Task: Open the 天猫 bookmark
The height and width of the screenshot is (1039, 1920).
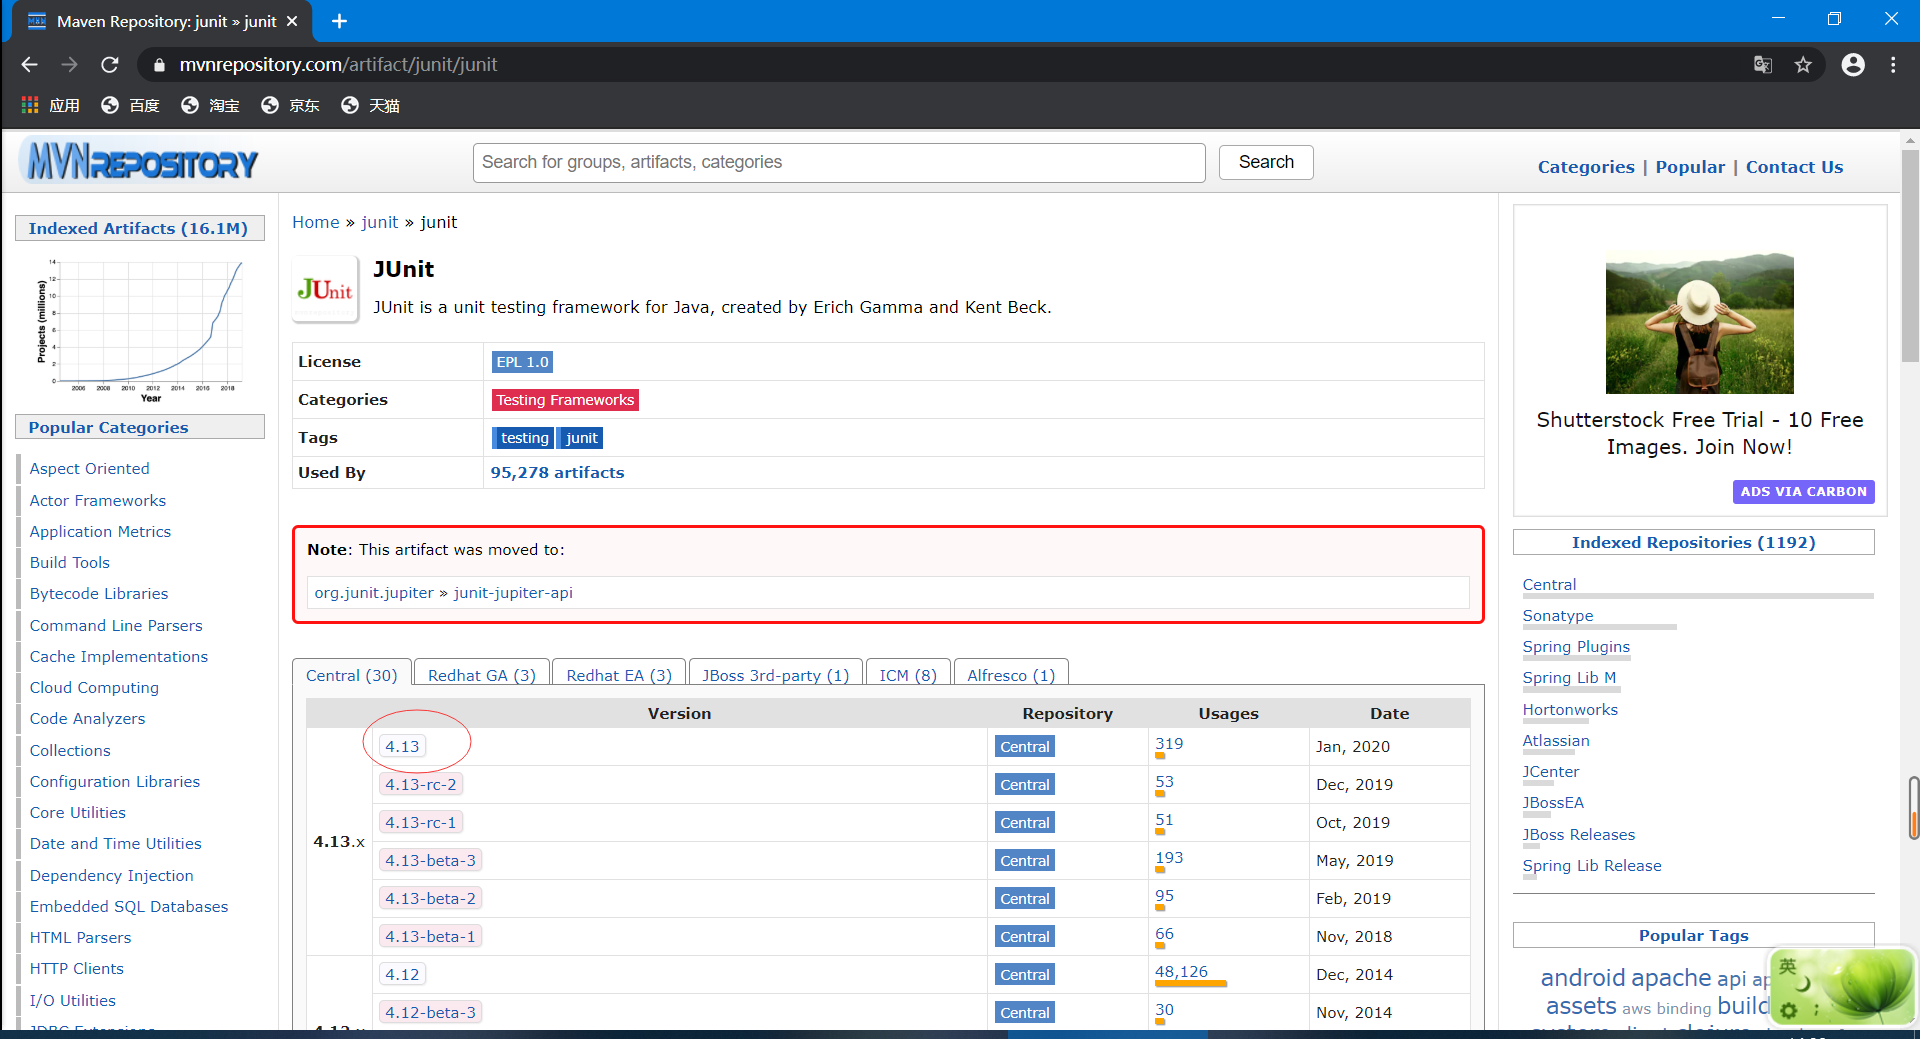Action: click(x=371, y=105)
